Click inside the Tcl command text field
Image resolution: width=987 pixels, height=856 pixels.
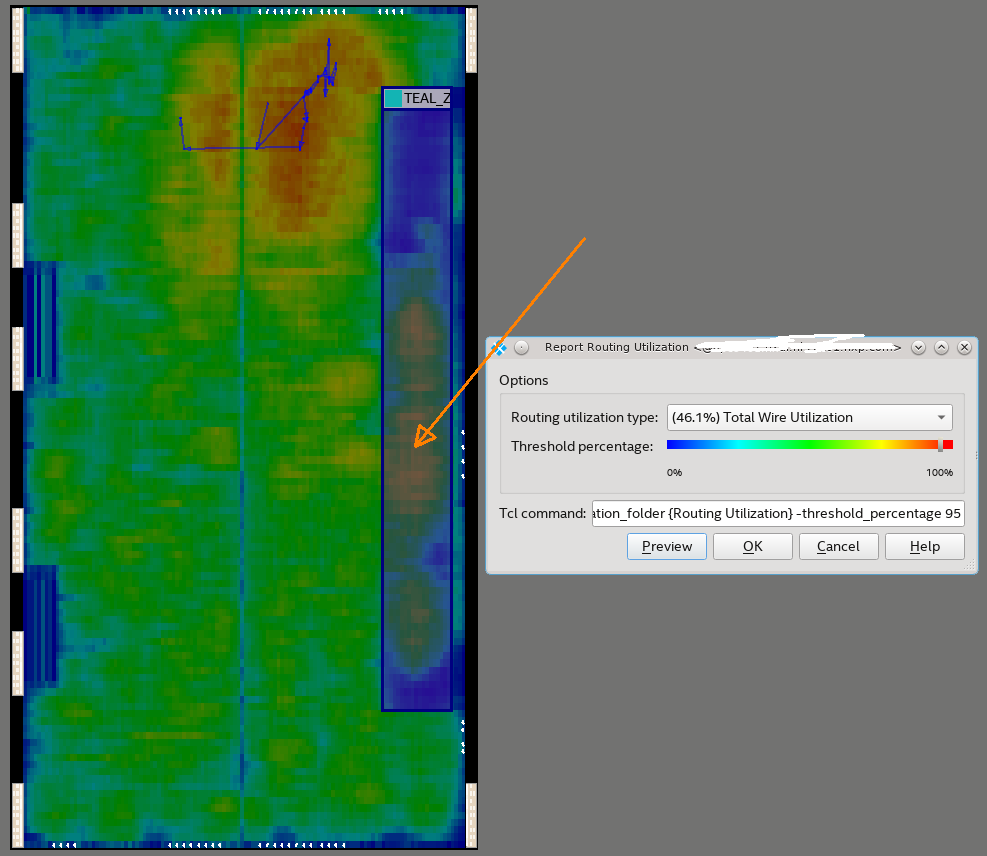point(777,514)
